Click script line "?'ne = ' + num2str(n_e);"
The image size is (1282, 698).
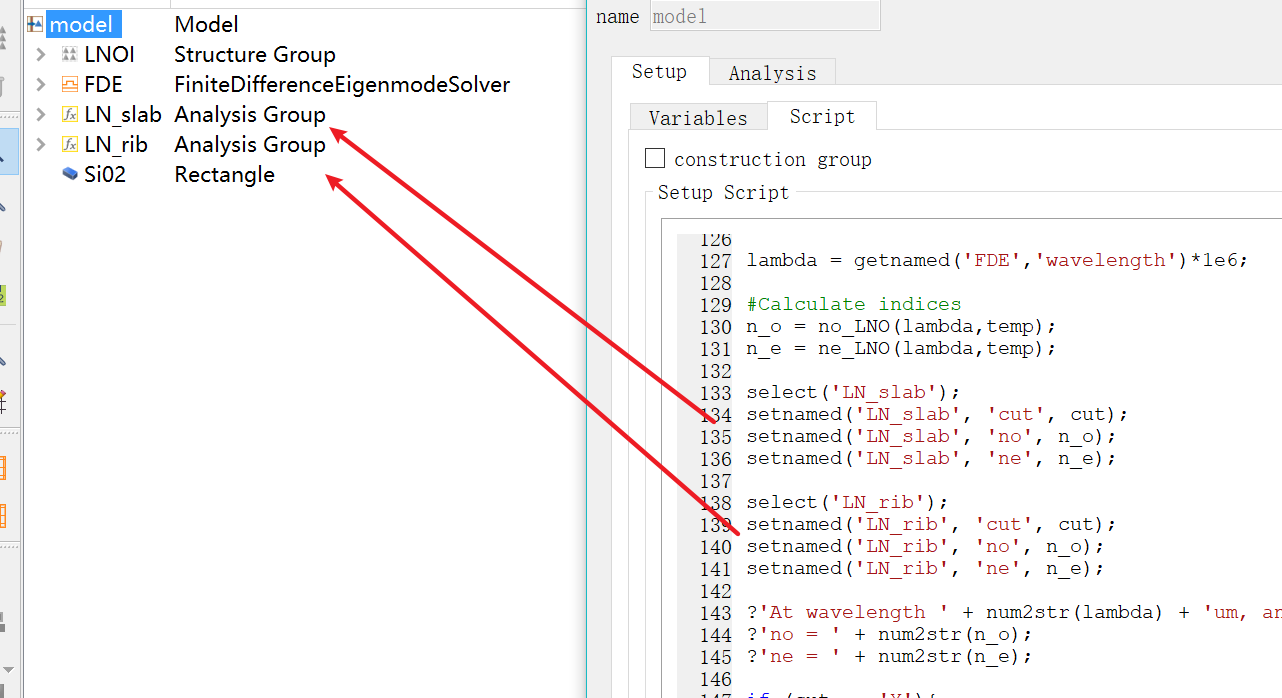point(889,656)
